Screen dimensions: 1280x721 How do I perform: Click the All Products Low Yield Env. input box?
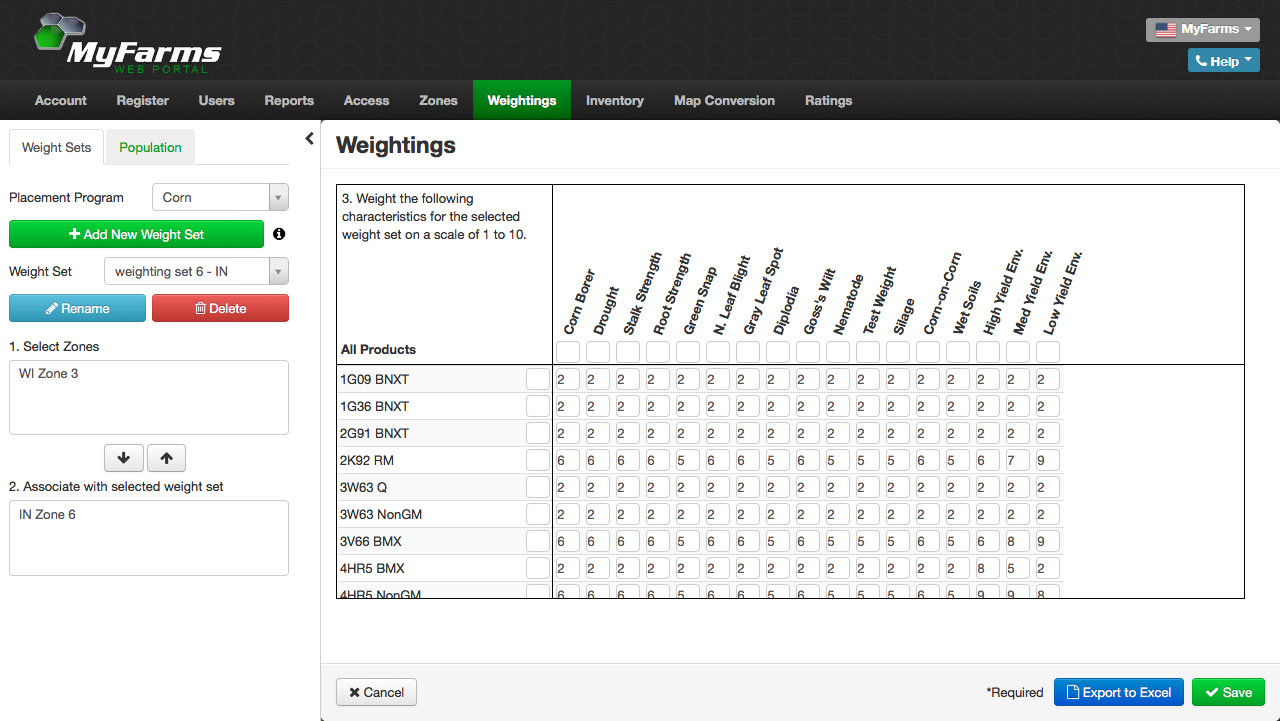[x=1048, y=352]
